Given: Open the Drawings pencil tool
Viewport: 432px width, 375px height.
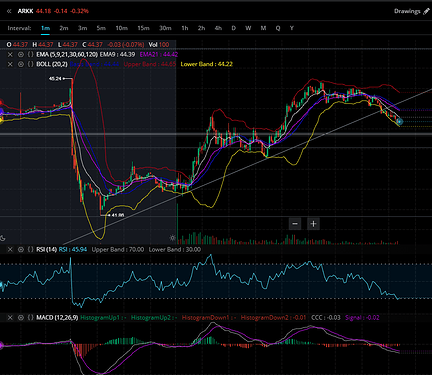Looking at the screenshot, I should [x=426, y=11].
